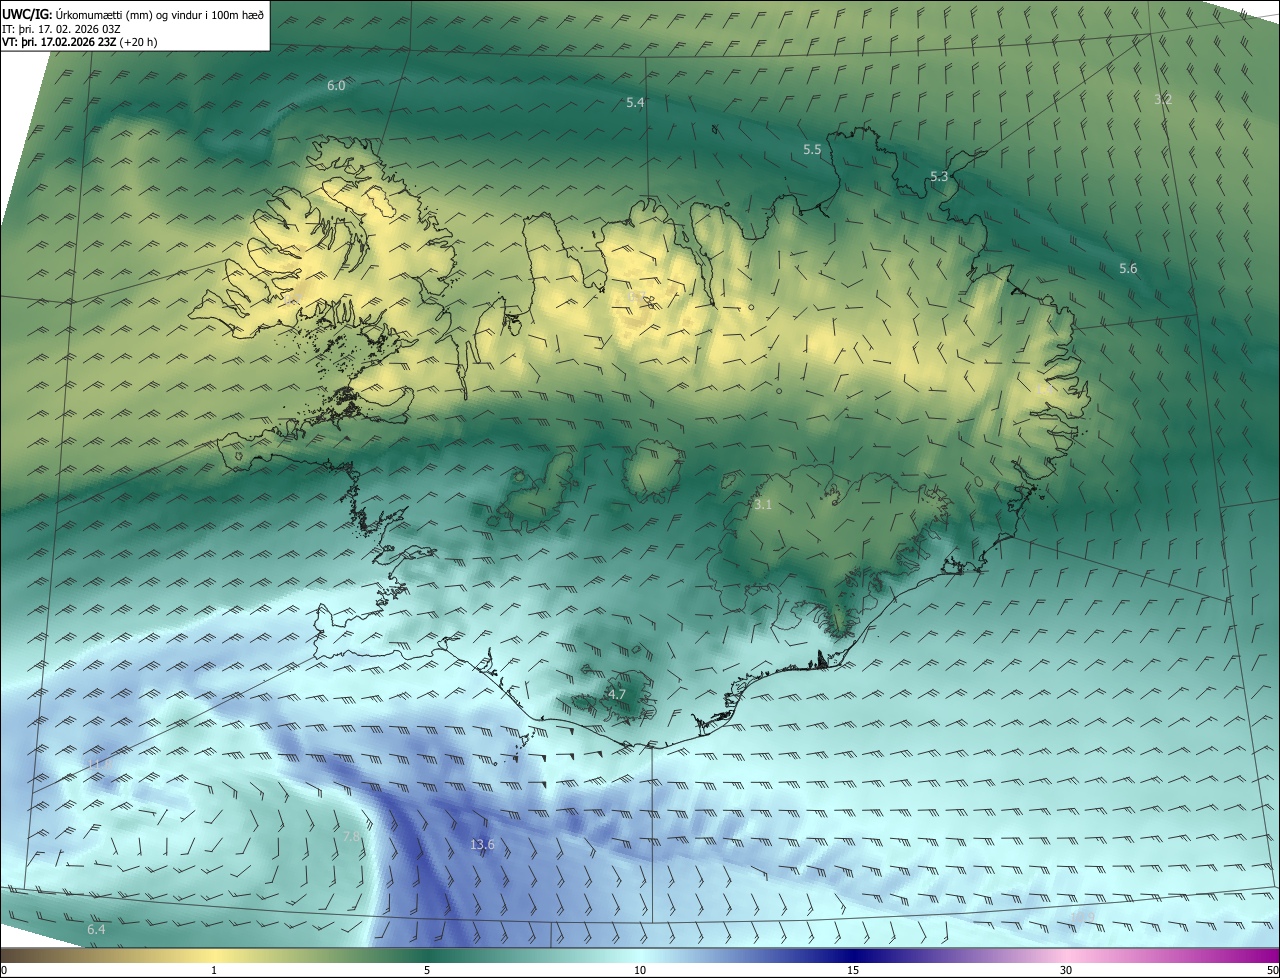This screenshot has height=978, width=1280.
Task: Click the initial time line 'IT: þri. 17. 02. 2026 03Z'
Action: click(x=60, y=28)
